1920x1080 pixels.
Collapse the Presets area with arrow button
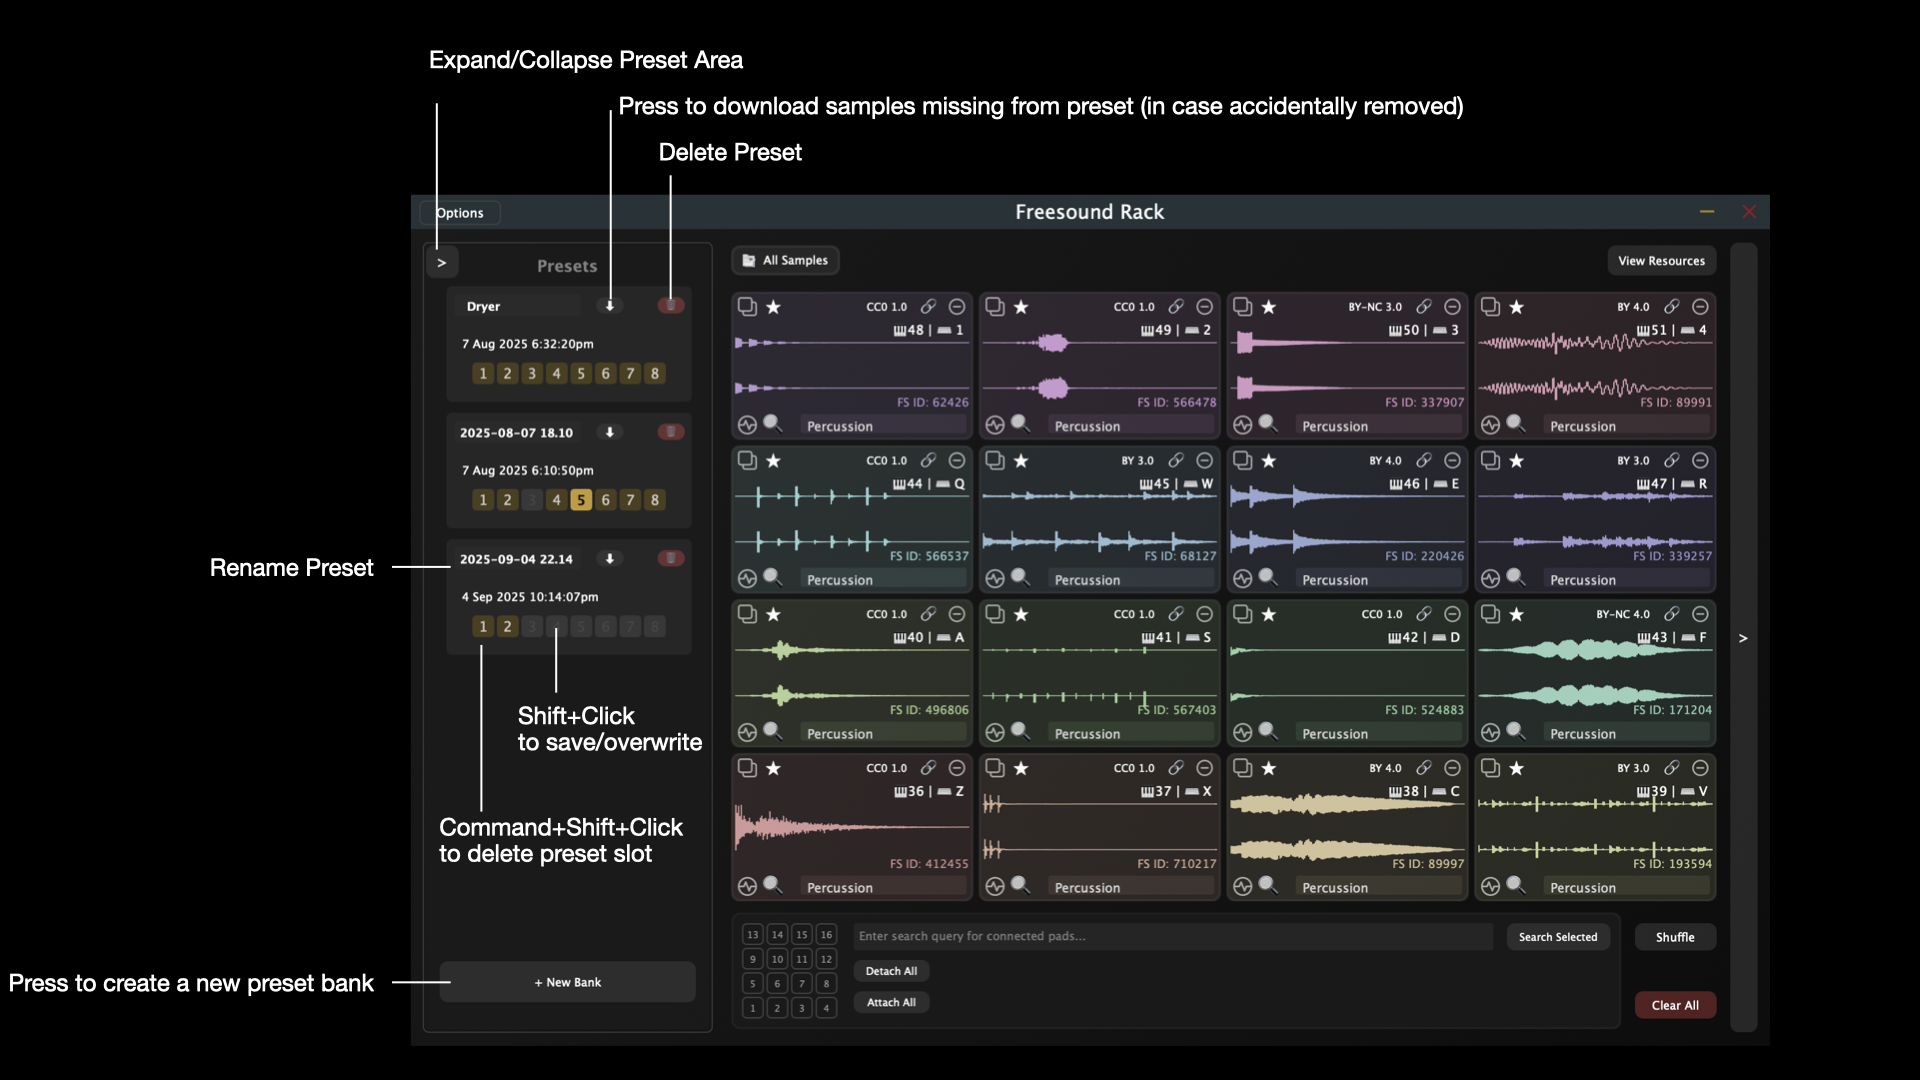point(441,263)
